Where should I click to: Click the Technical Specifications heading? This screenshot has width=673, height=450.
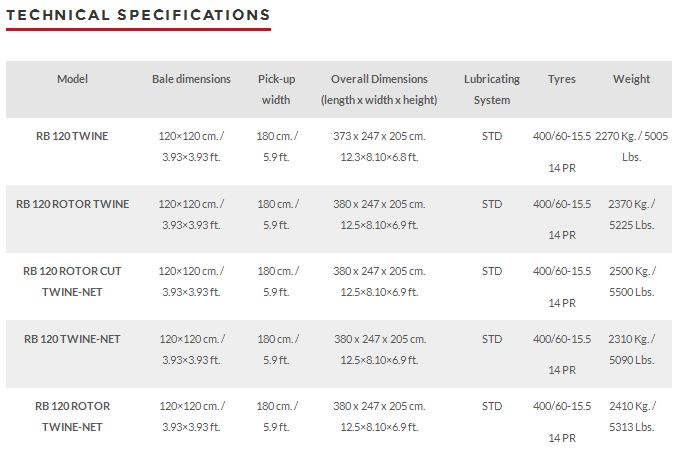[x=138, y=15]
